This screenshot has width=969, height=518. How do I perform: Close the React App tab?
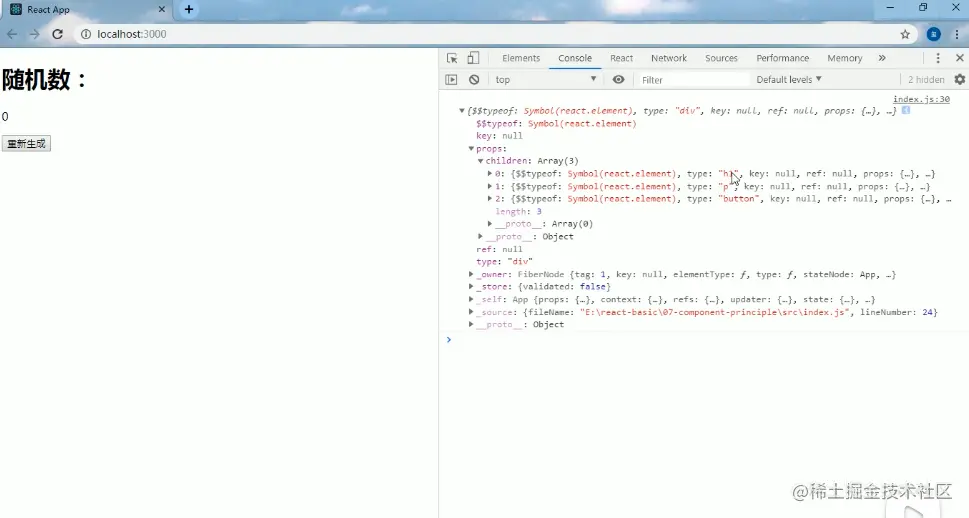pyautogui.click(x=162, y=9)
